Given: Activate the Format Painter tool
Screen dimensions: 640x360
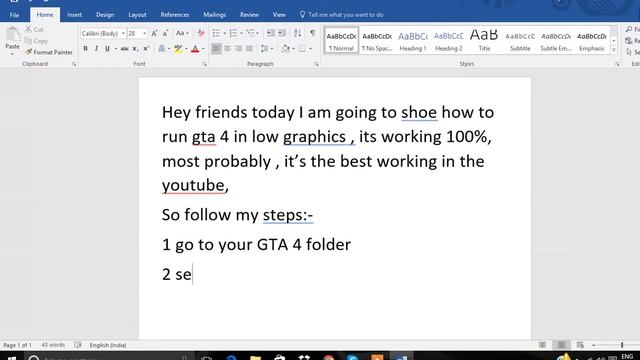Looking at the screenshot, I should coord(49,52).
